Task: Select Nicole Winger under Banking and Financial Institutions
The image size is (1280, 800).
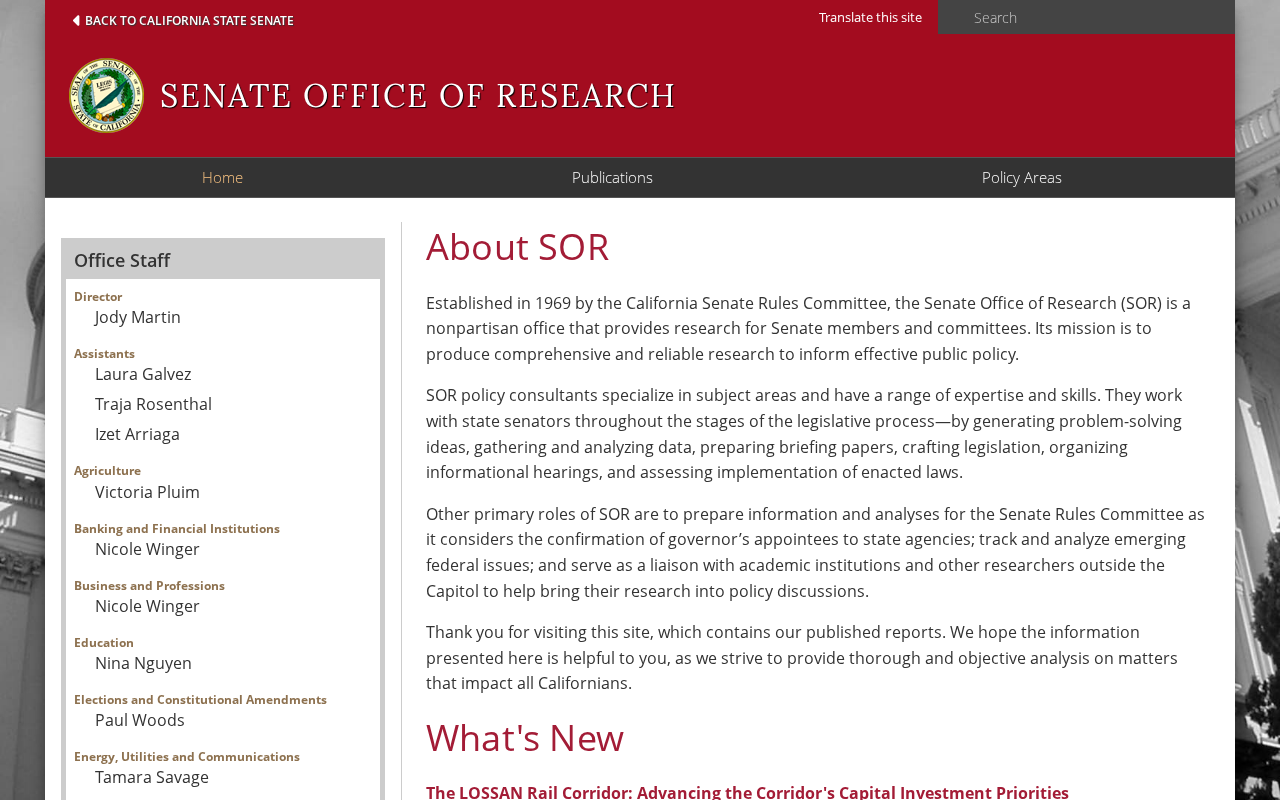Action: [x=147, y=549]
